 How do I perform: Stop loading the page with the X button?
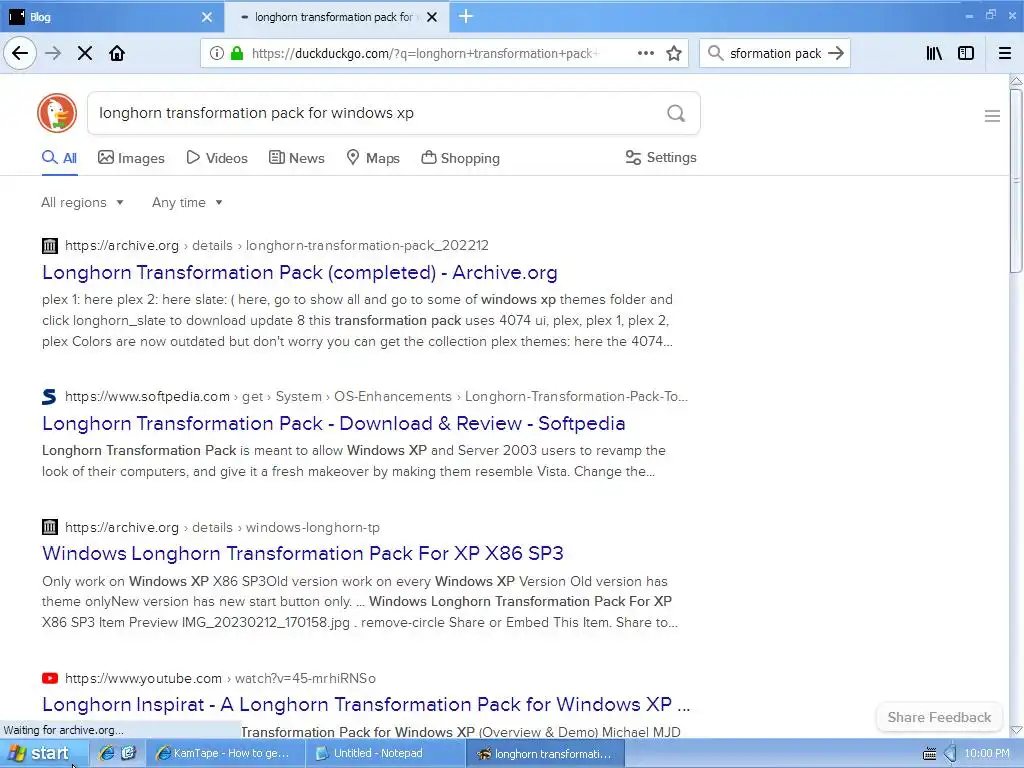click(85, 53)
